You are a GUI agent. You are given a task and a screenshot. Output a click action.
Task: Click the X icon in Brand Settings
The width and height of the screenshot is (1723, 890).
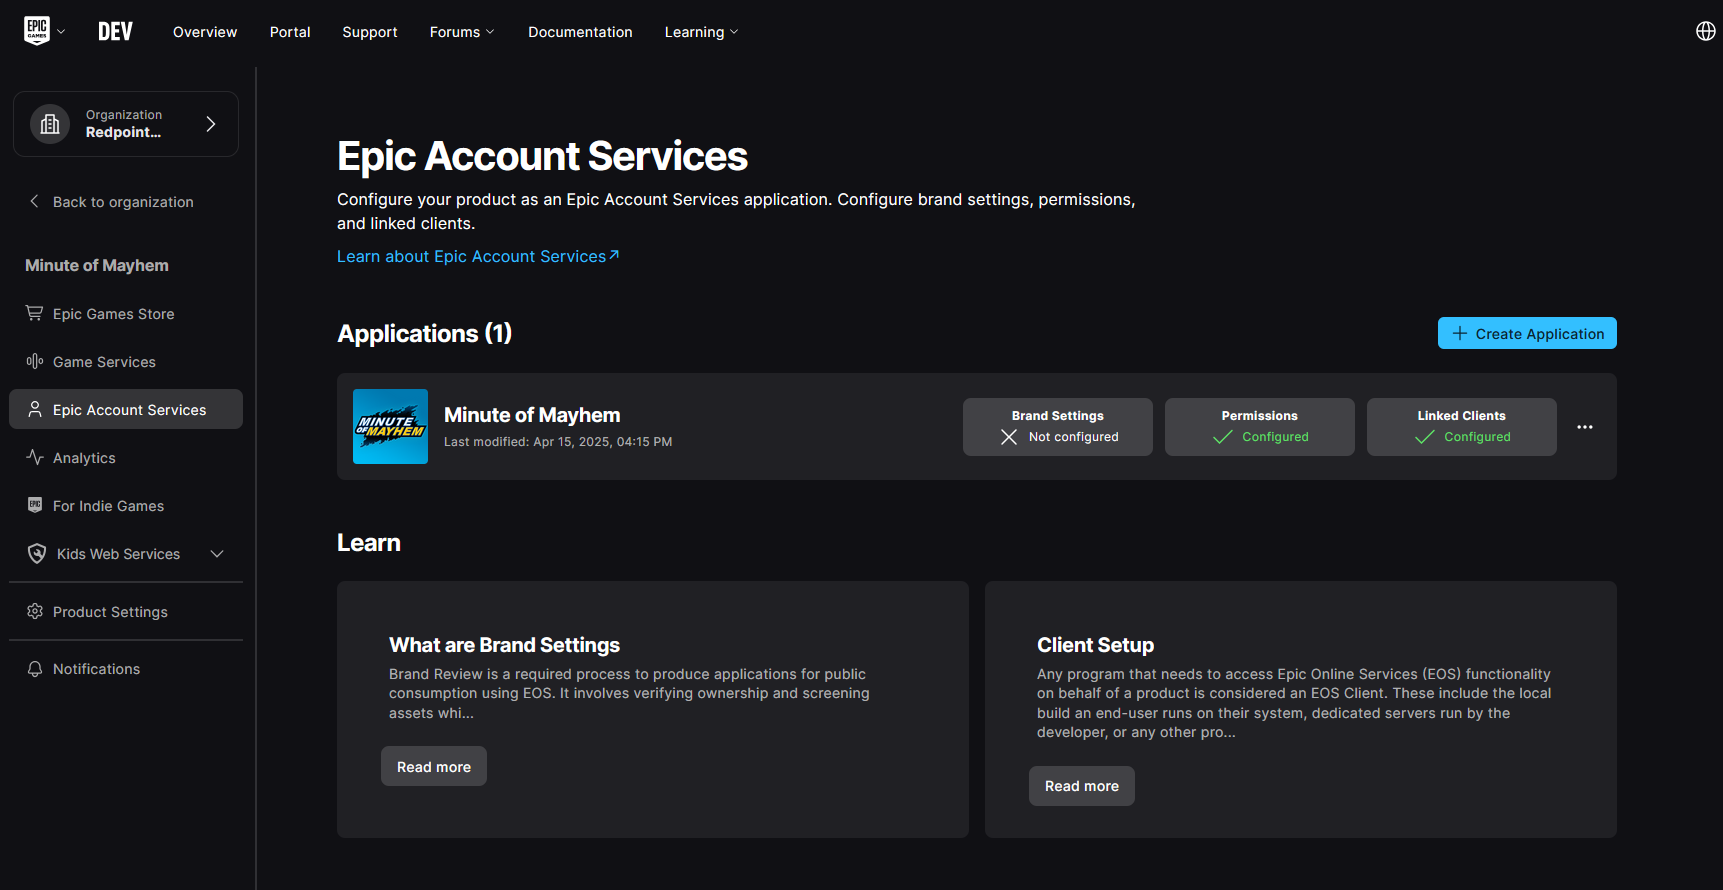[1009, 437]
